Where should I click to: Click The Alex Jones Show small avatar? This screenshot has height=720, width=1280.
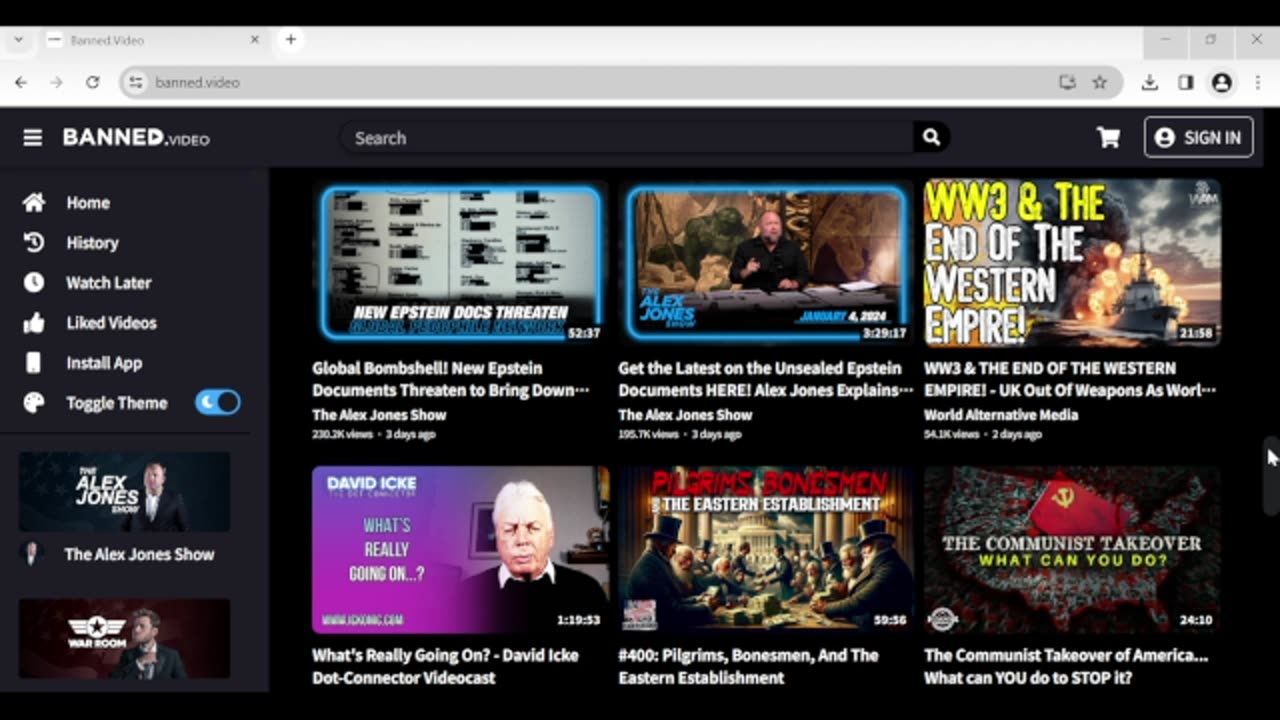point(32,554)
